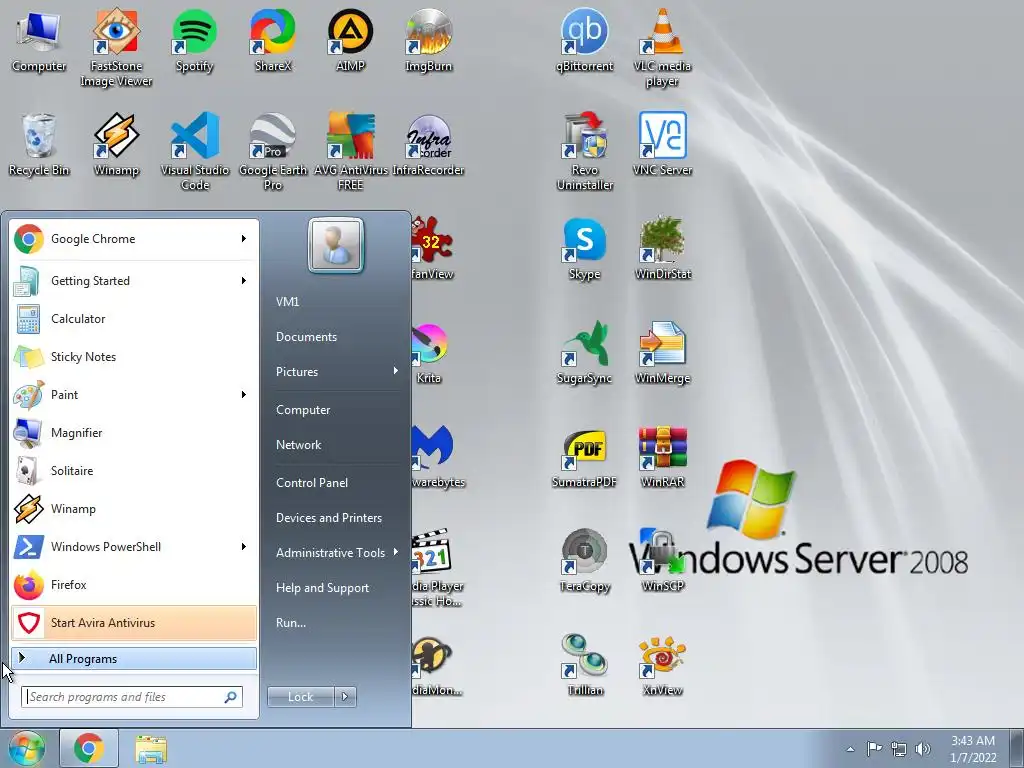The height and width of the screenshot is (768, 1024).
Task: Expand Windows PowerShell submenu arrow
Action: 244,547
